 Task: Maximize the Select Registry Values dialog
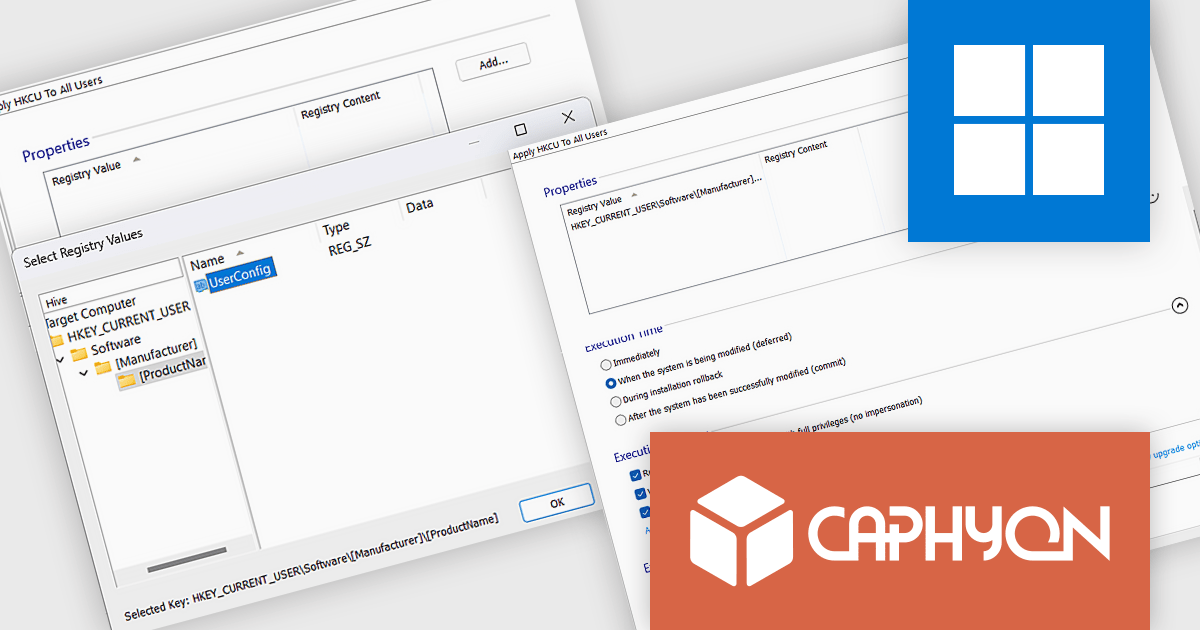pos(520,130)
